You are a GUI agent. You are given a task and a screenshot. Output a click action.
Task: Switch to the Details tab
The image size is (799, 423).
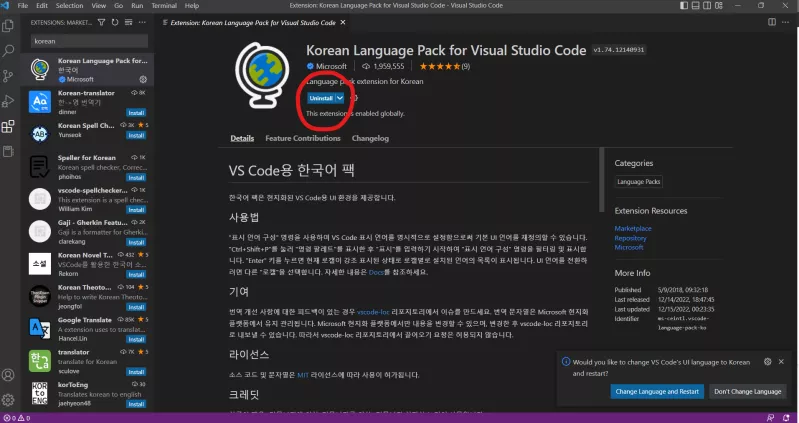click(x=242, y=138)
